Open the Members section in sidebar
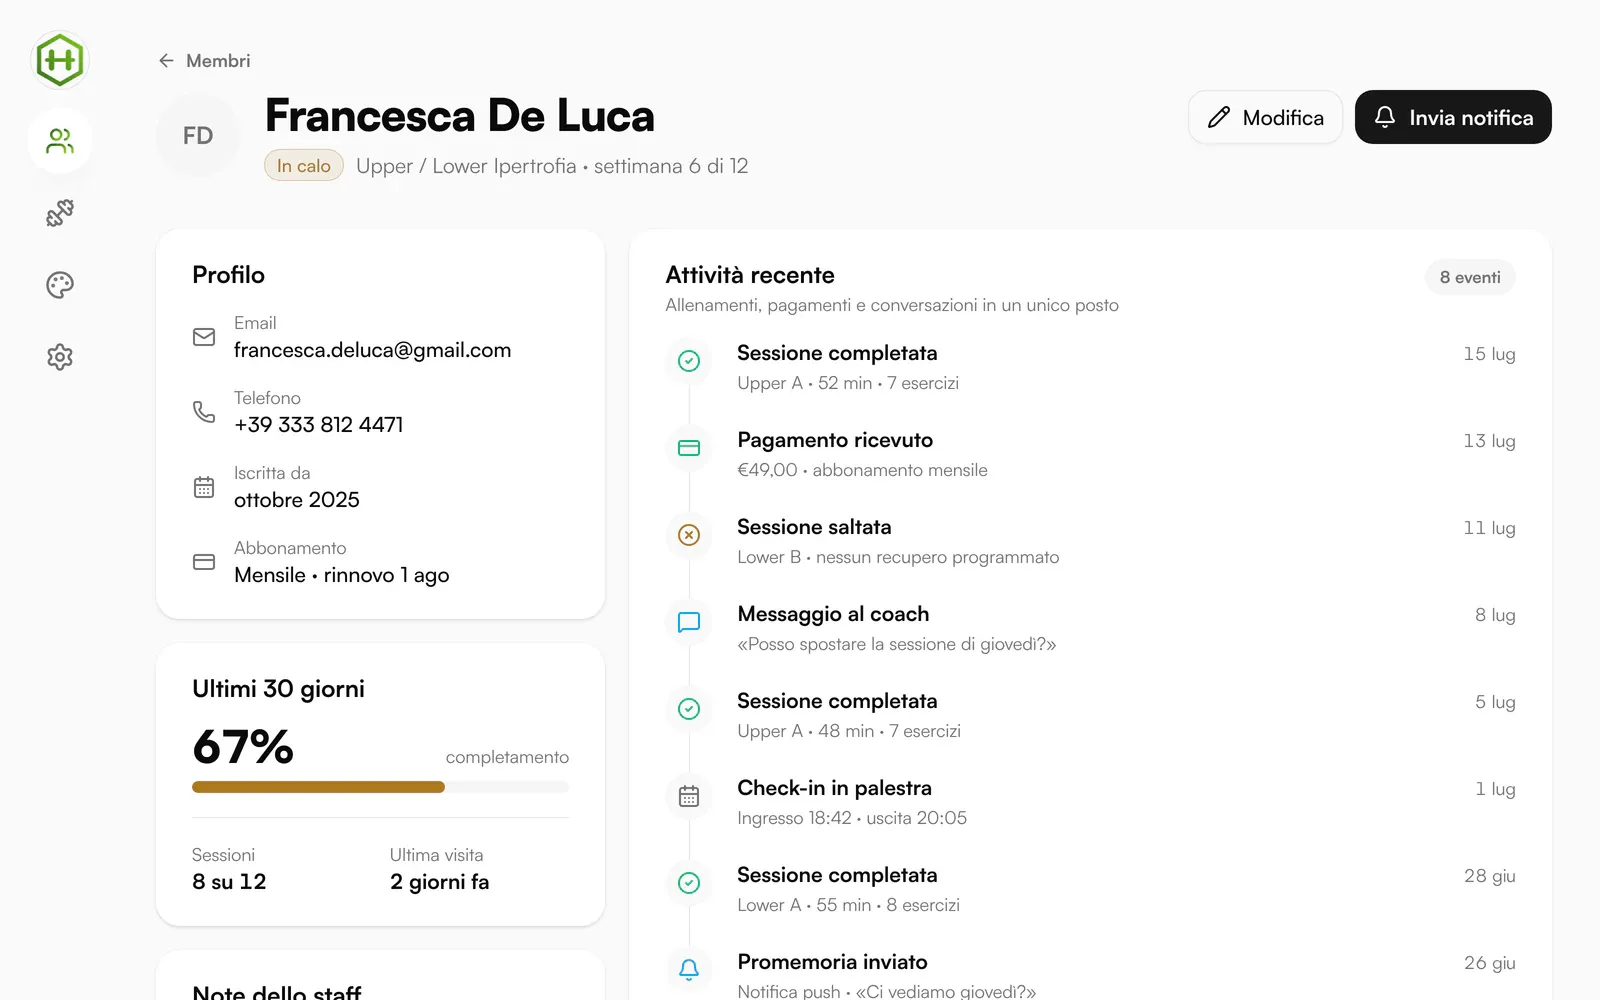Viewport: 1600px width, 1000px height. coord(60,141)
